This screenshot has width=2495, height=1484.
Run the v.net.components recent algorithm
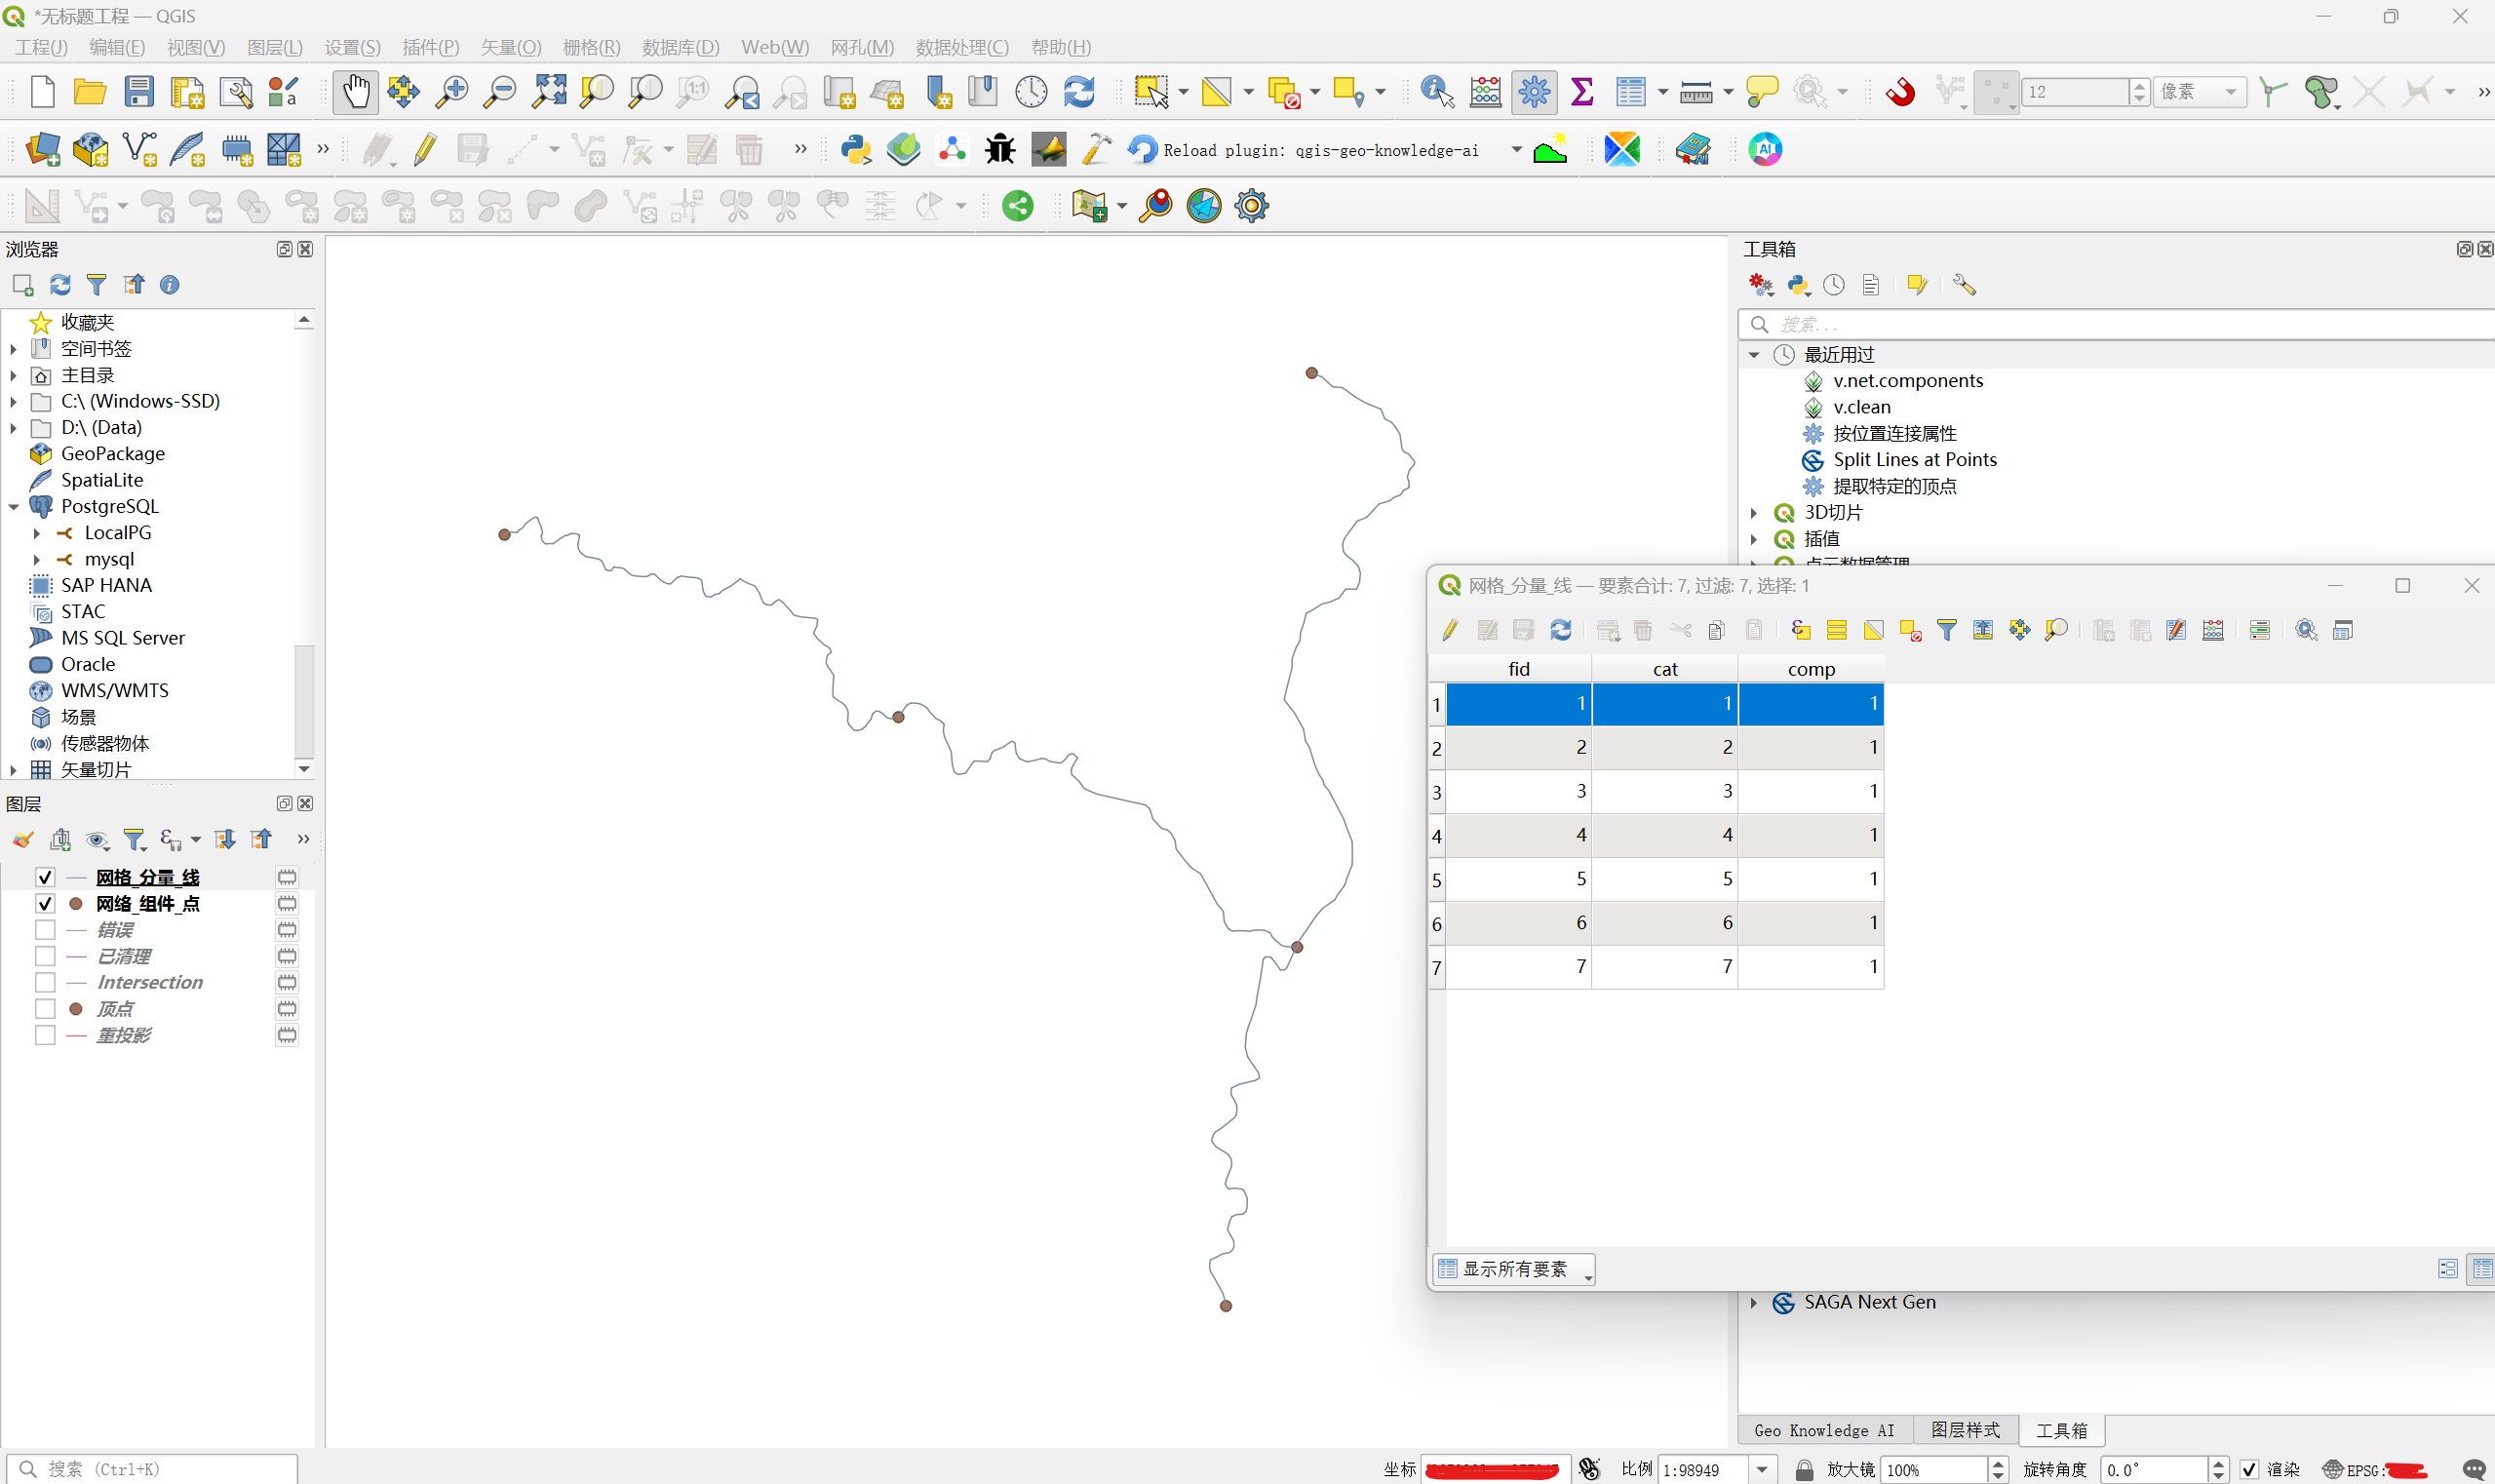(1907, 381)
